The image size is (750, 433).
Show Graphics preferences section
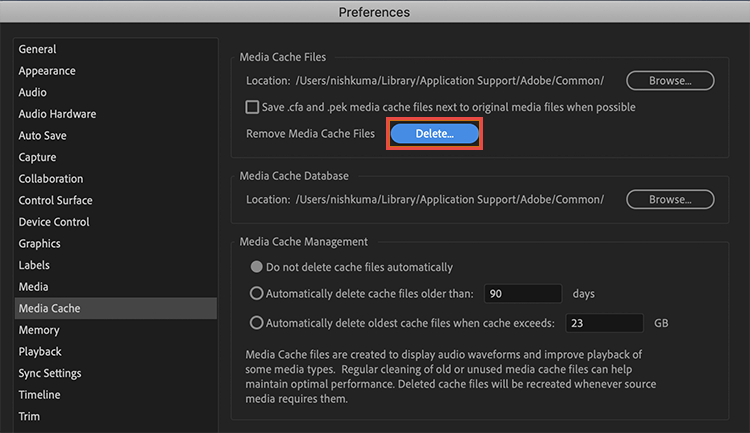pyautogui.click(x=40, y=243)
